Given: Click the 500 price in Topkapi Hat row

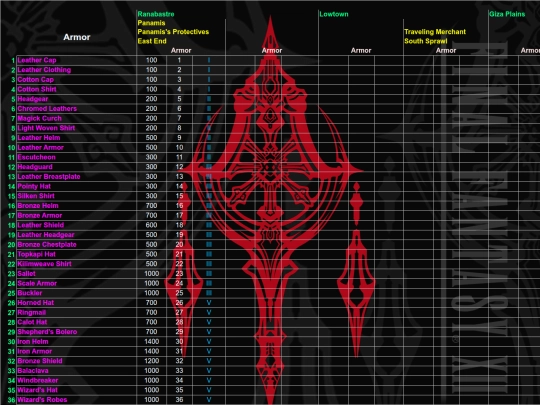Looking at the screenshot, I should (x=152, y=254).
